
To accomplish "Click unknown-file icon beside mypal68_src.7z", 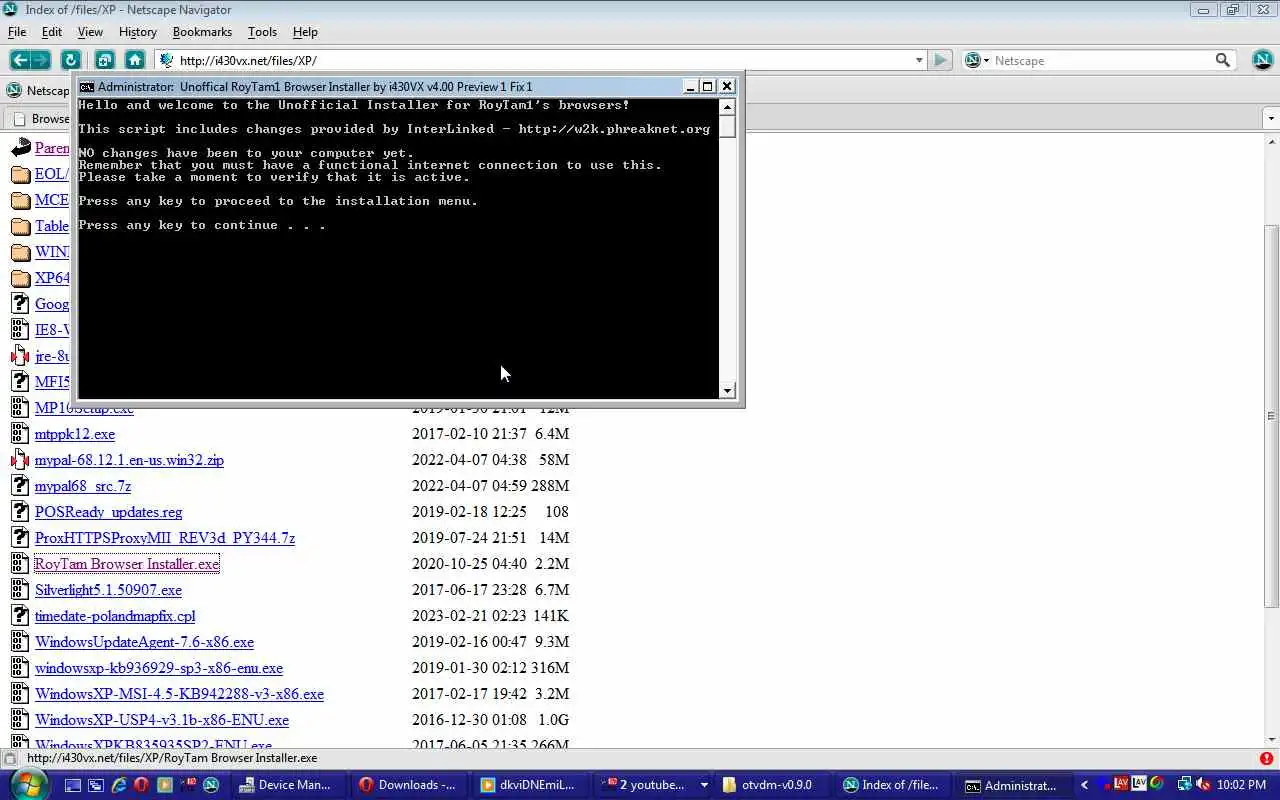I will [20, 485].
